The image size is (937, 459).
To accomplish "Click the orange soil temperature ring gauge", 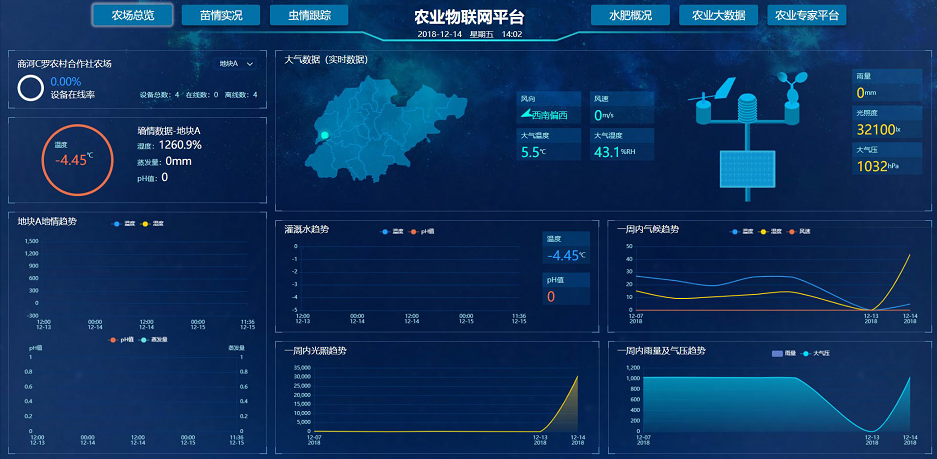I will tap(77, 160).
